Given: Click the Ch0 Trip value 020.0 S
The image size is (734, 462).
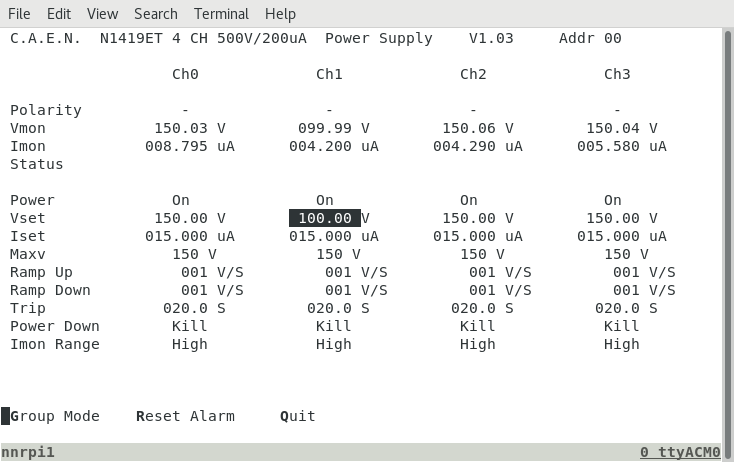Looking at the screenshot, I should [194, 308].
